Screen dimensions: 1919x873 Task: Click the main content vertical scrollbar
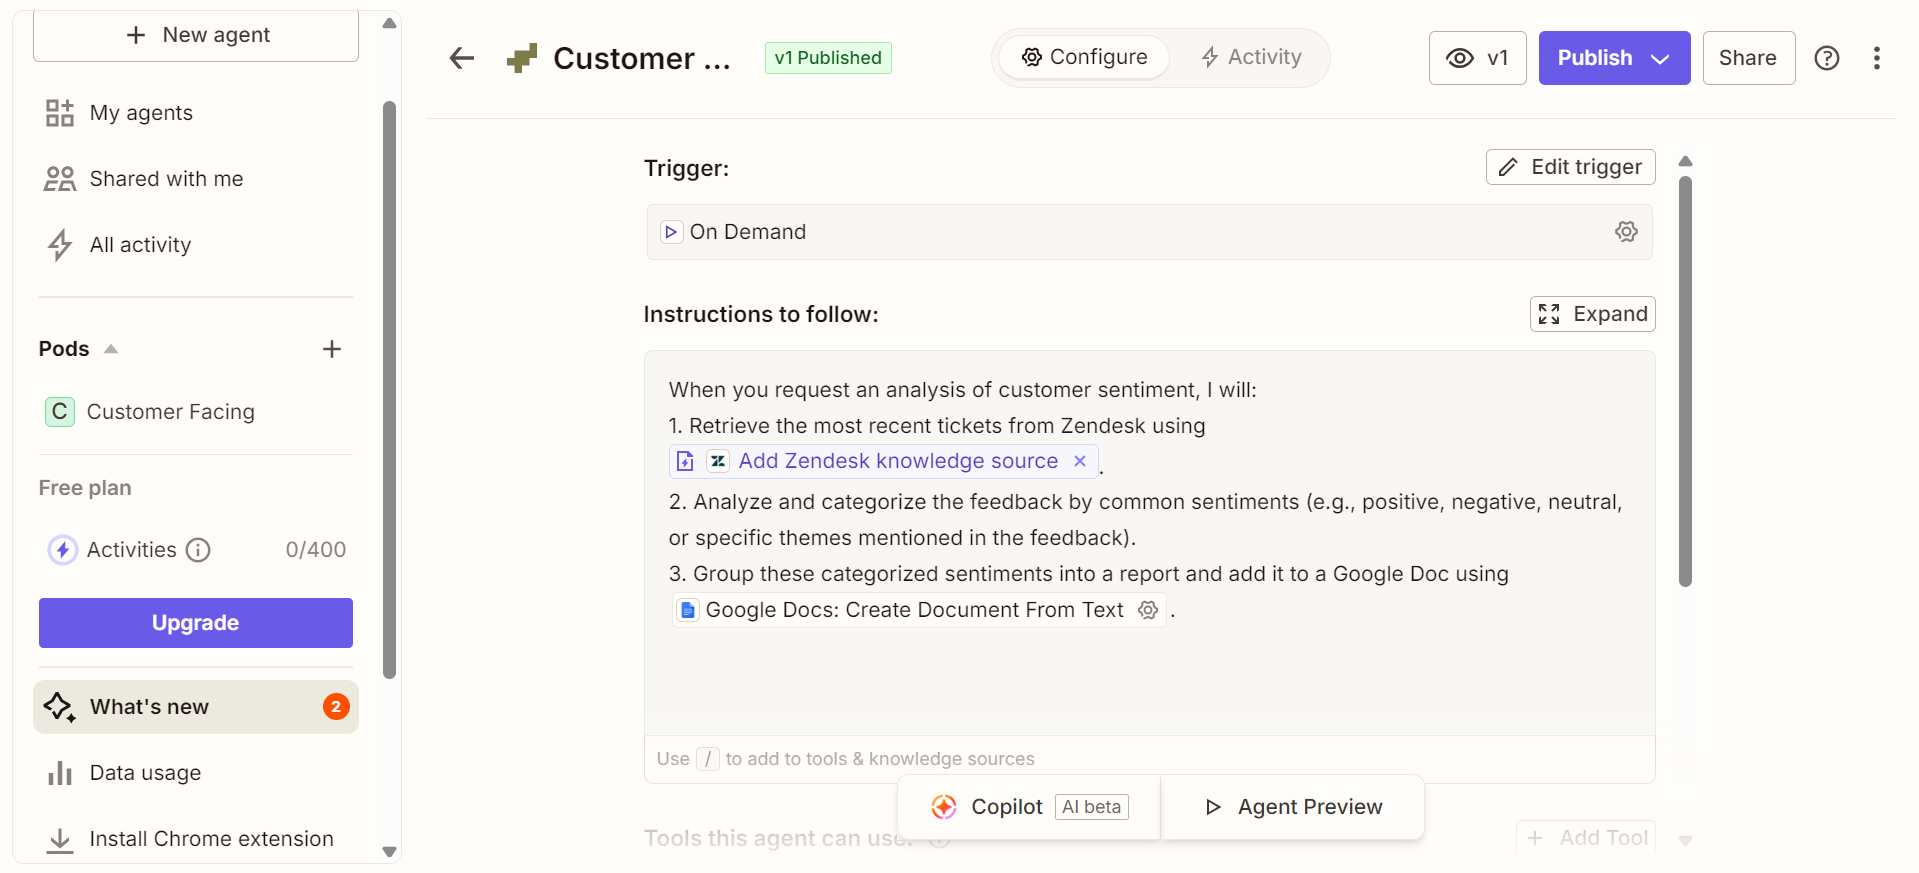1685,380
